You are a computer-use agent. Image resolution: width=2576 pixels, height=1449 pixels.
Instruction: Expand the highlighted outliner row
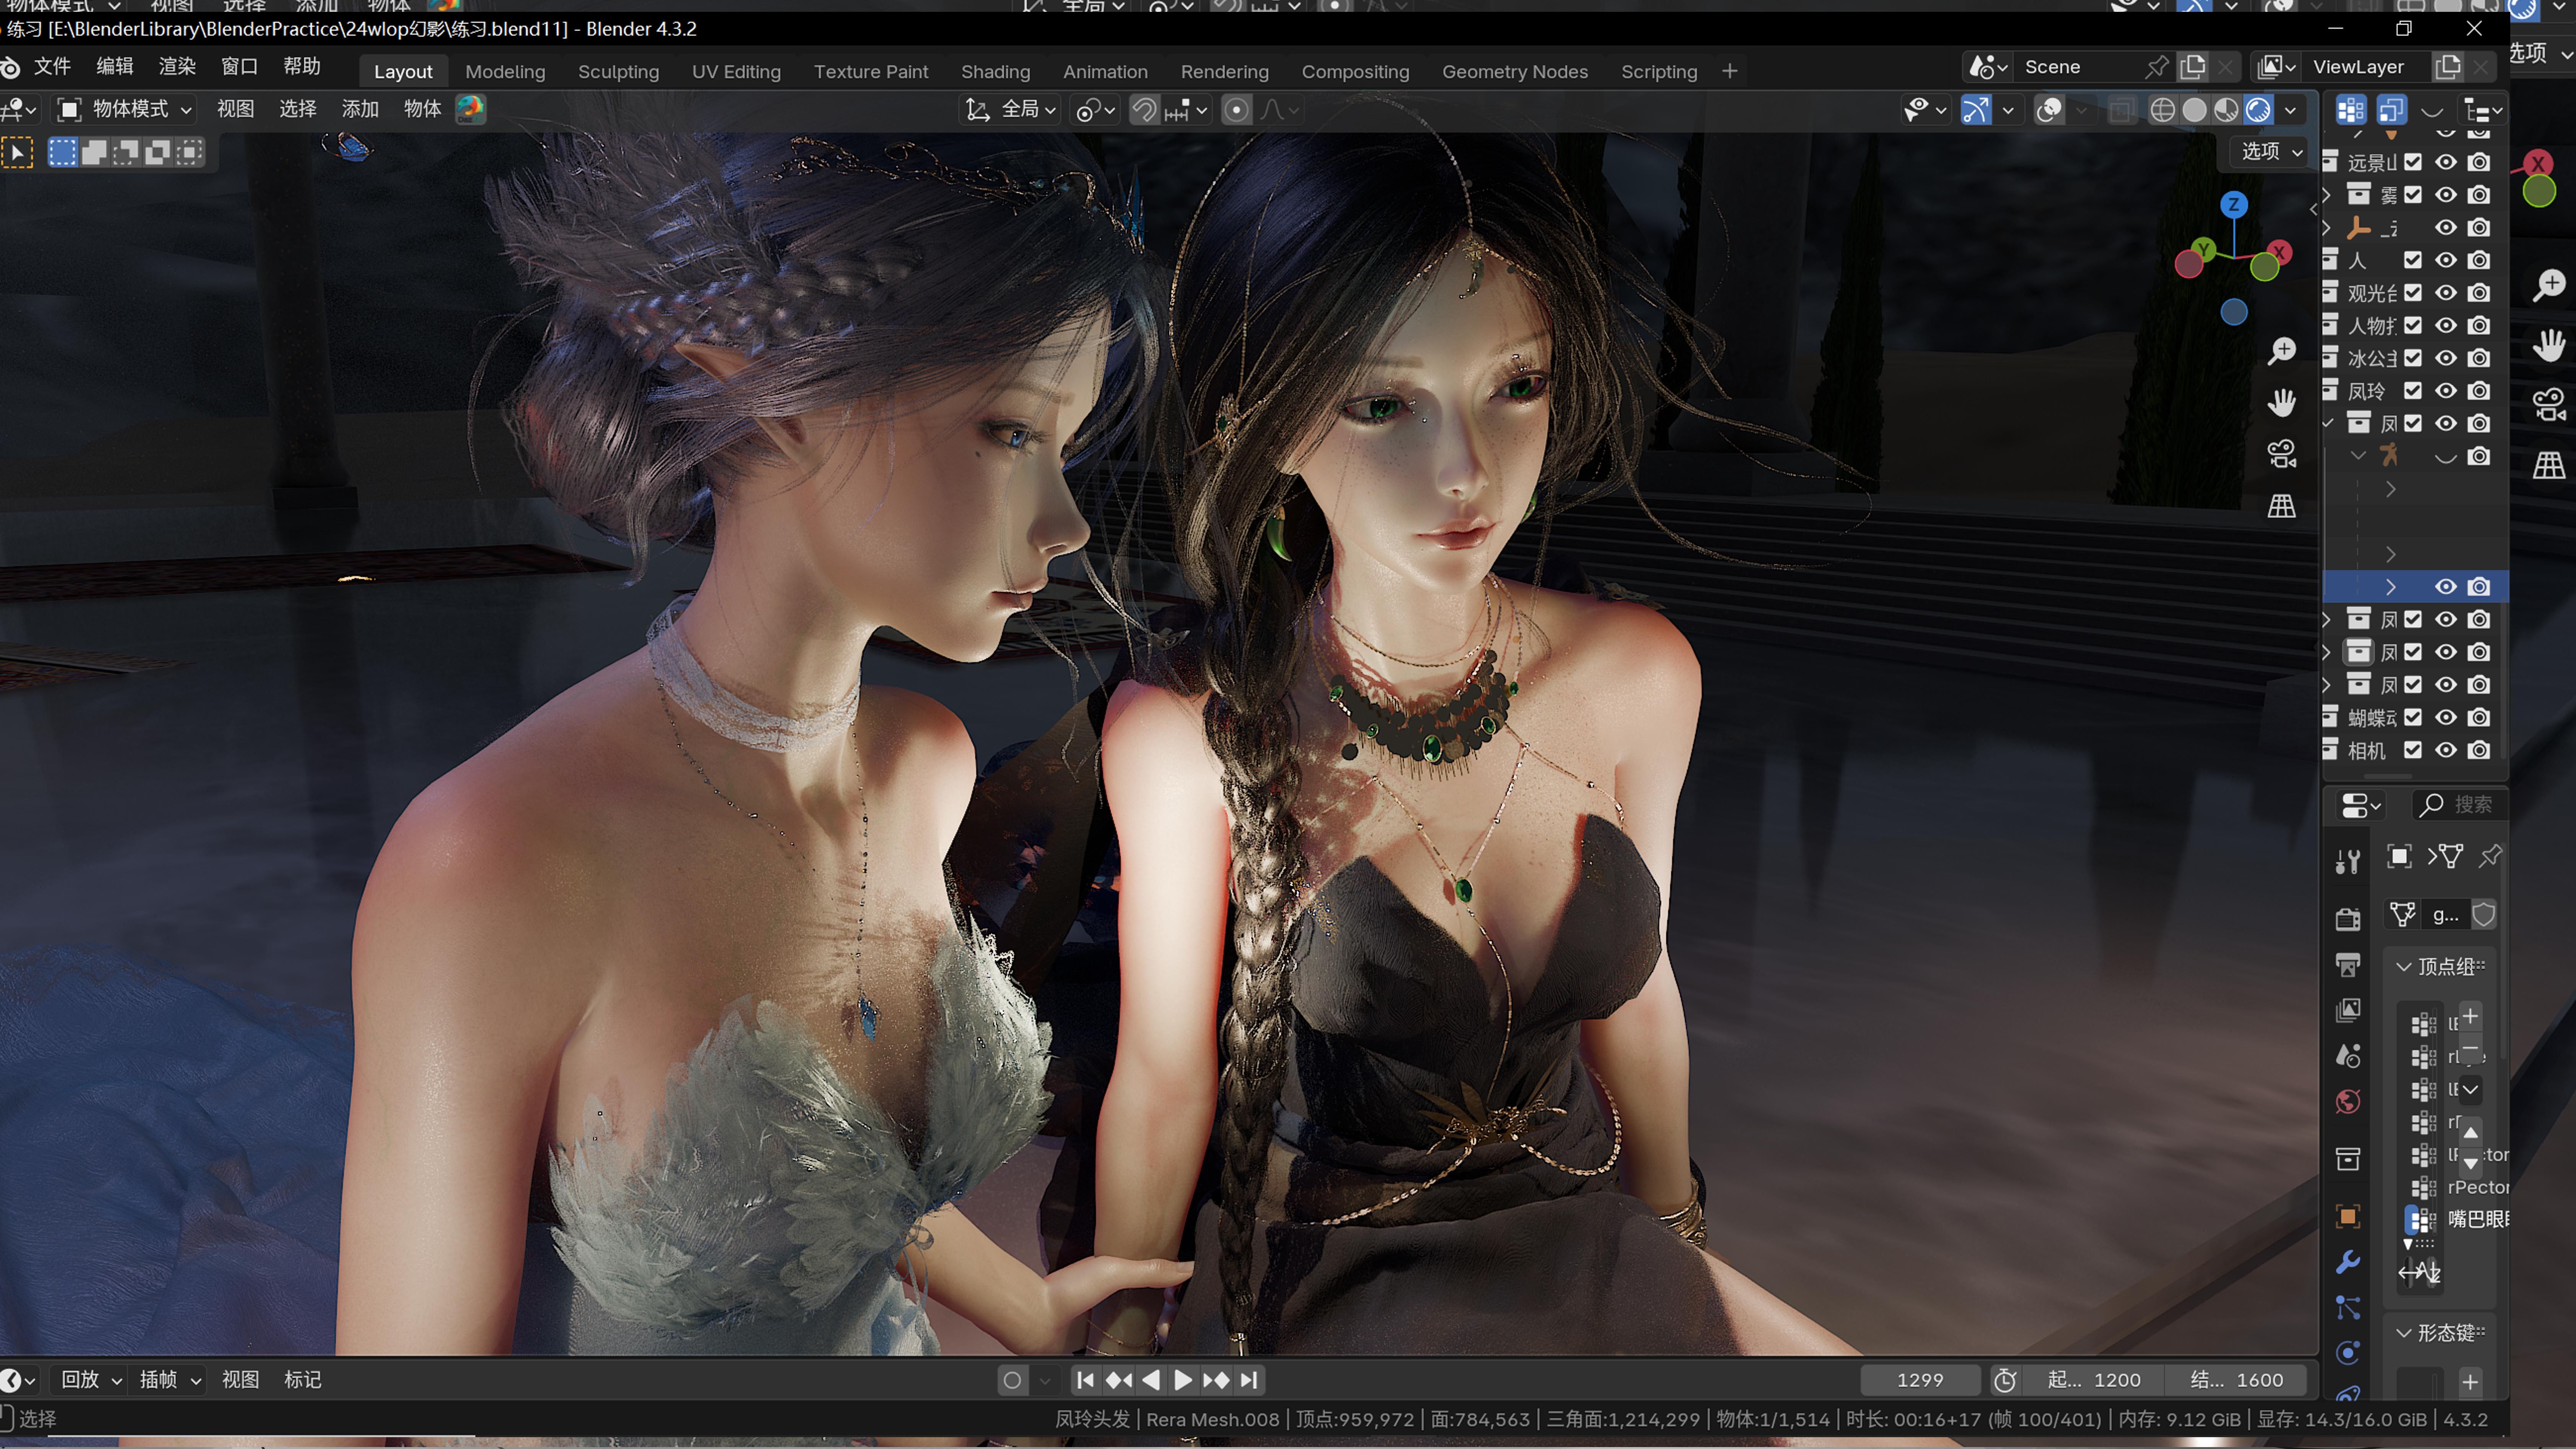click(x=2391, y=586)
